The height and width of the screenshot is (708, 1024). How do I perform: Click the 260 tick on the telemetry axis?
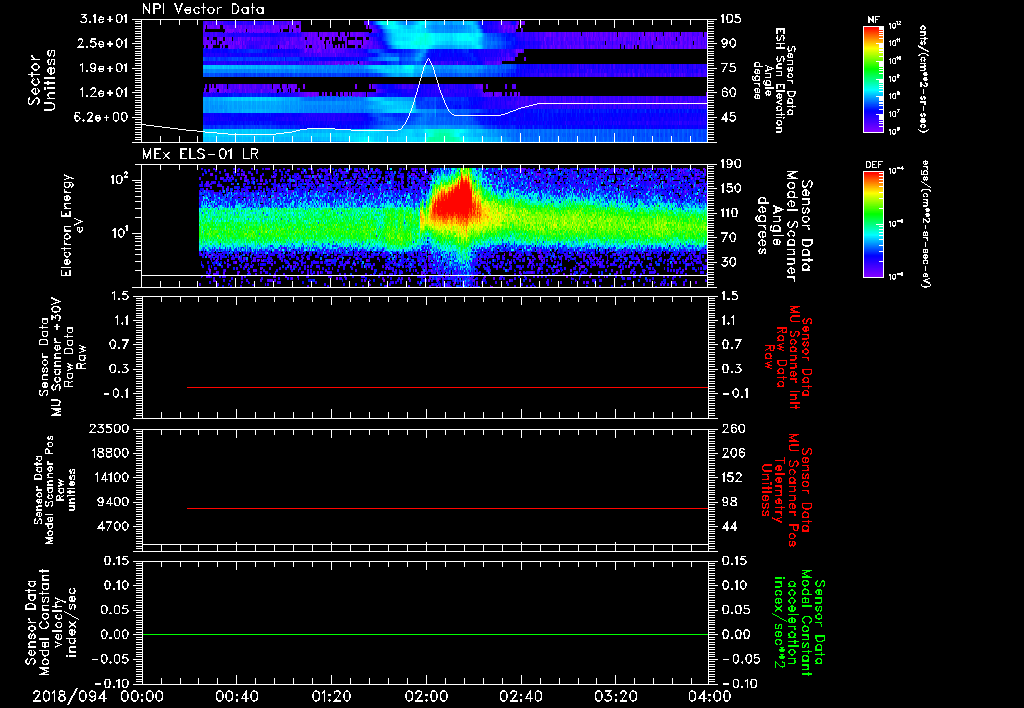[731, 429]
